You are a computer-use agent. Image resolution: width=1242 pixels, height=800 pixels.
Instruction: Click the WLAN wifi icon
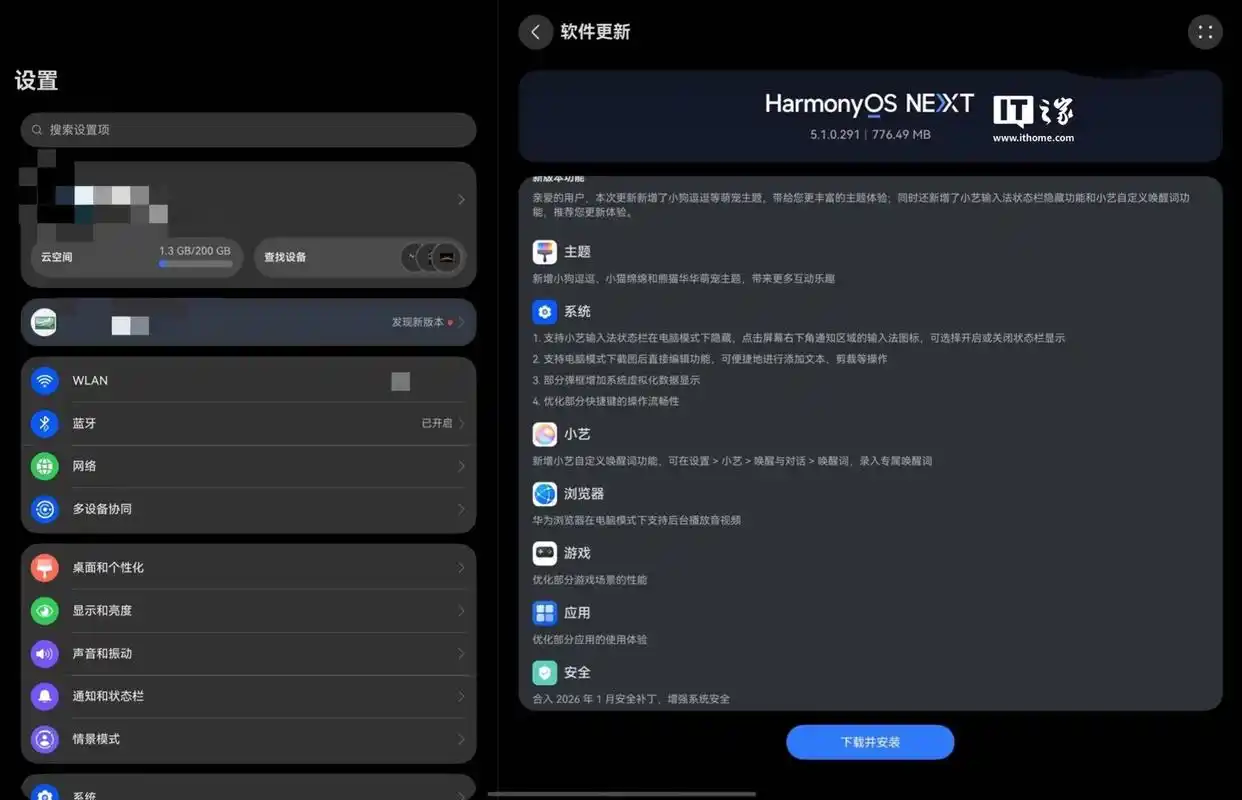click(x=44, y=381)
